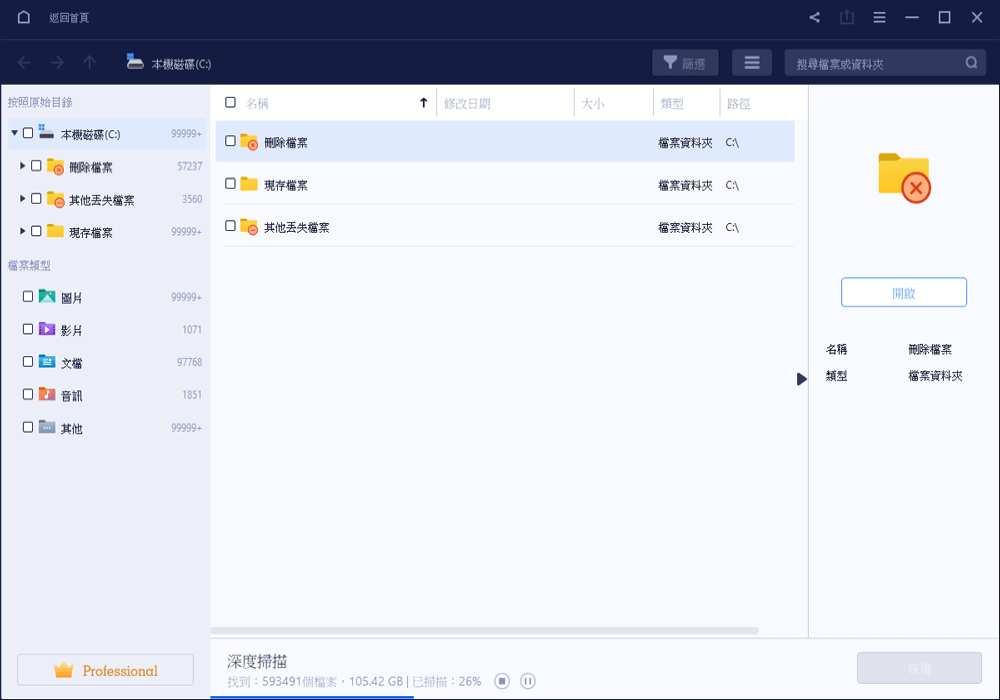This screenshot has height=700, width=1000.
Task: Collapse the 本機磁碟(C:) tree node
Action: click(14, 133)
